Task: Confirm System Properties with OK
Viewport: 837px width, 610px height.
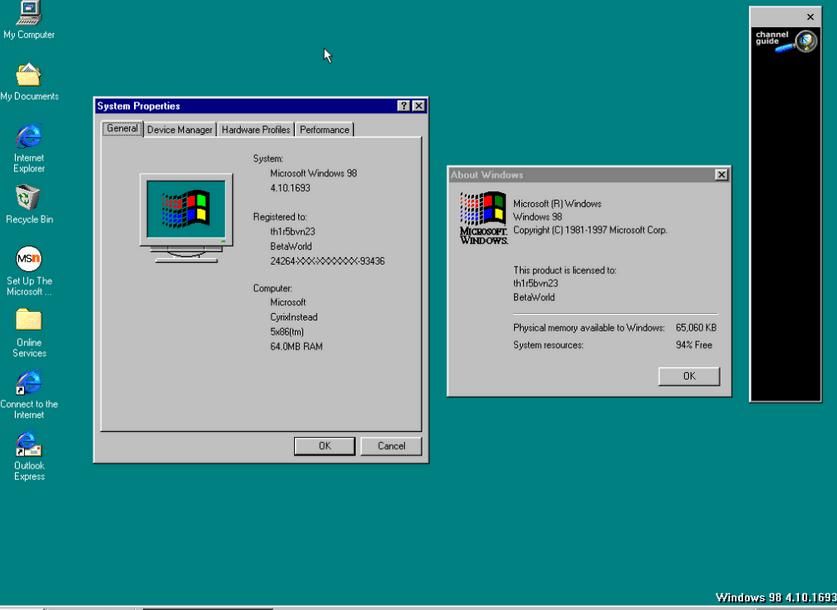Action: (323, 446)
